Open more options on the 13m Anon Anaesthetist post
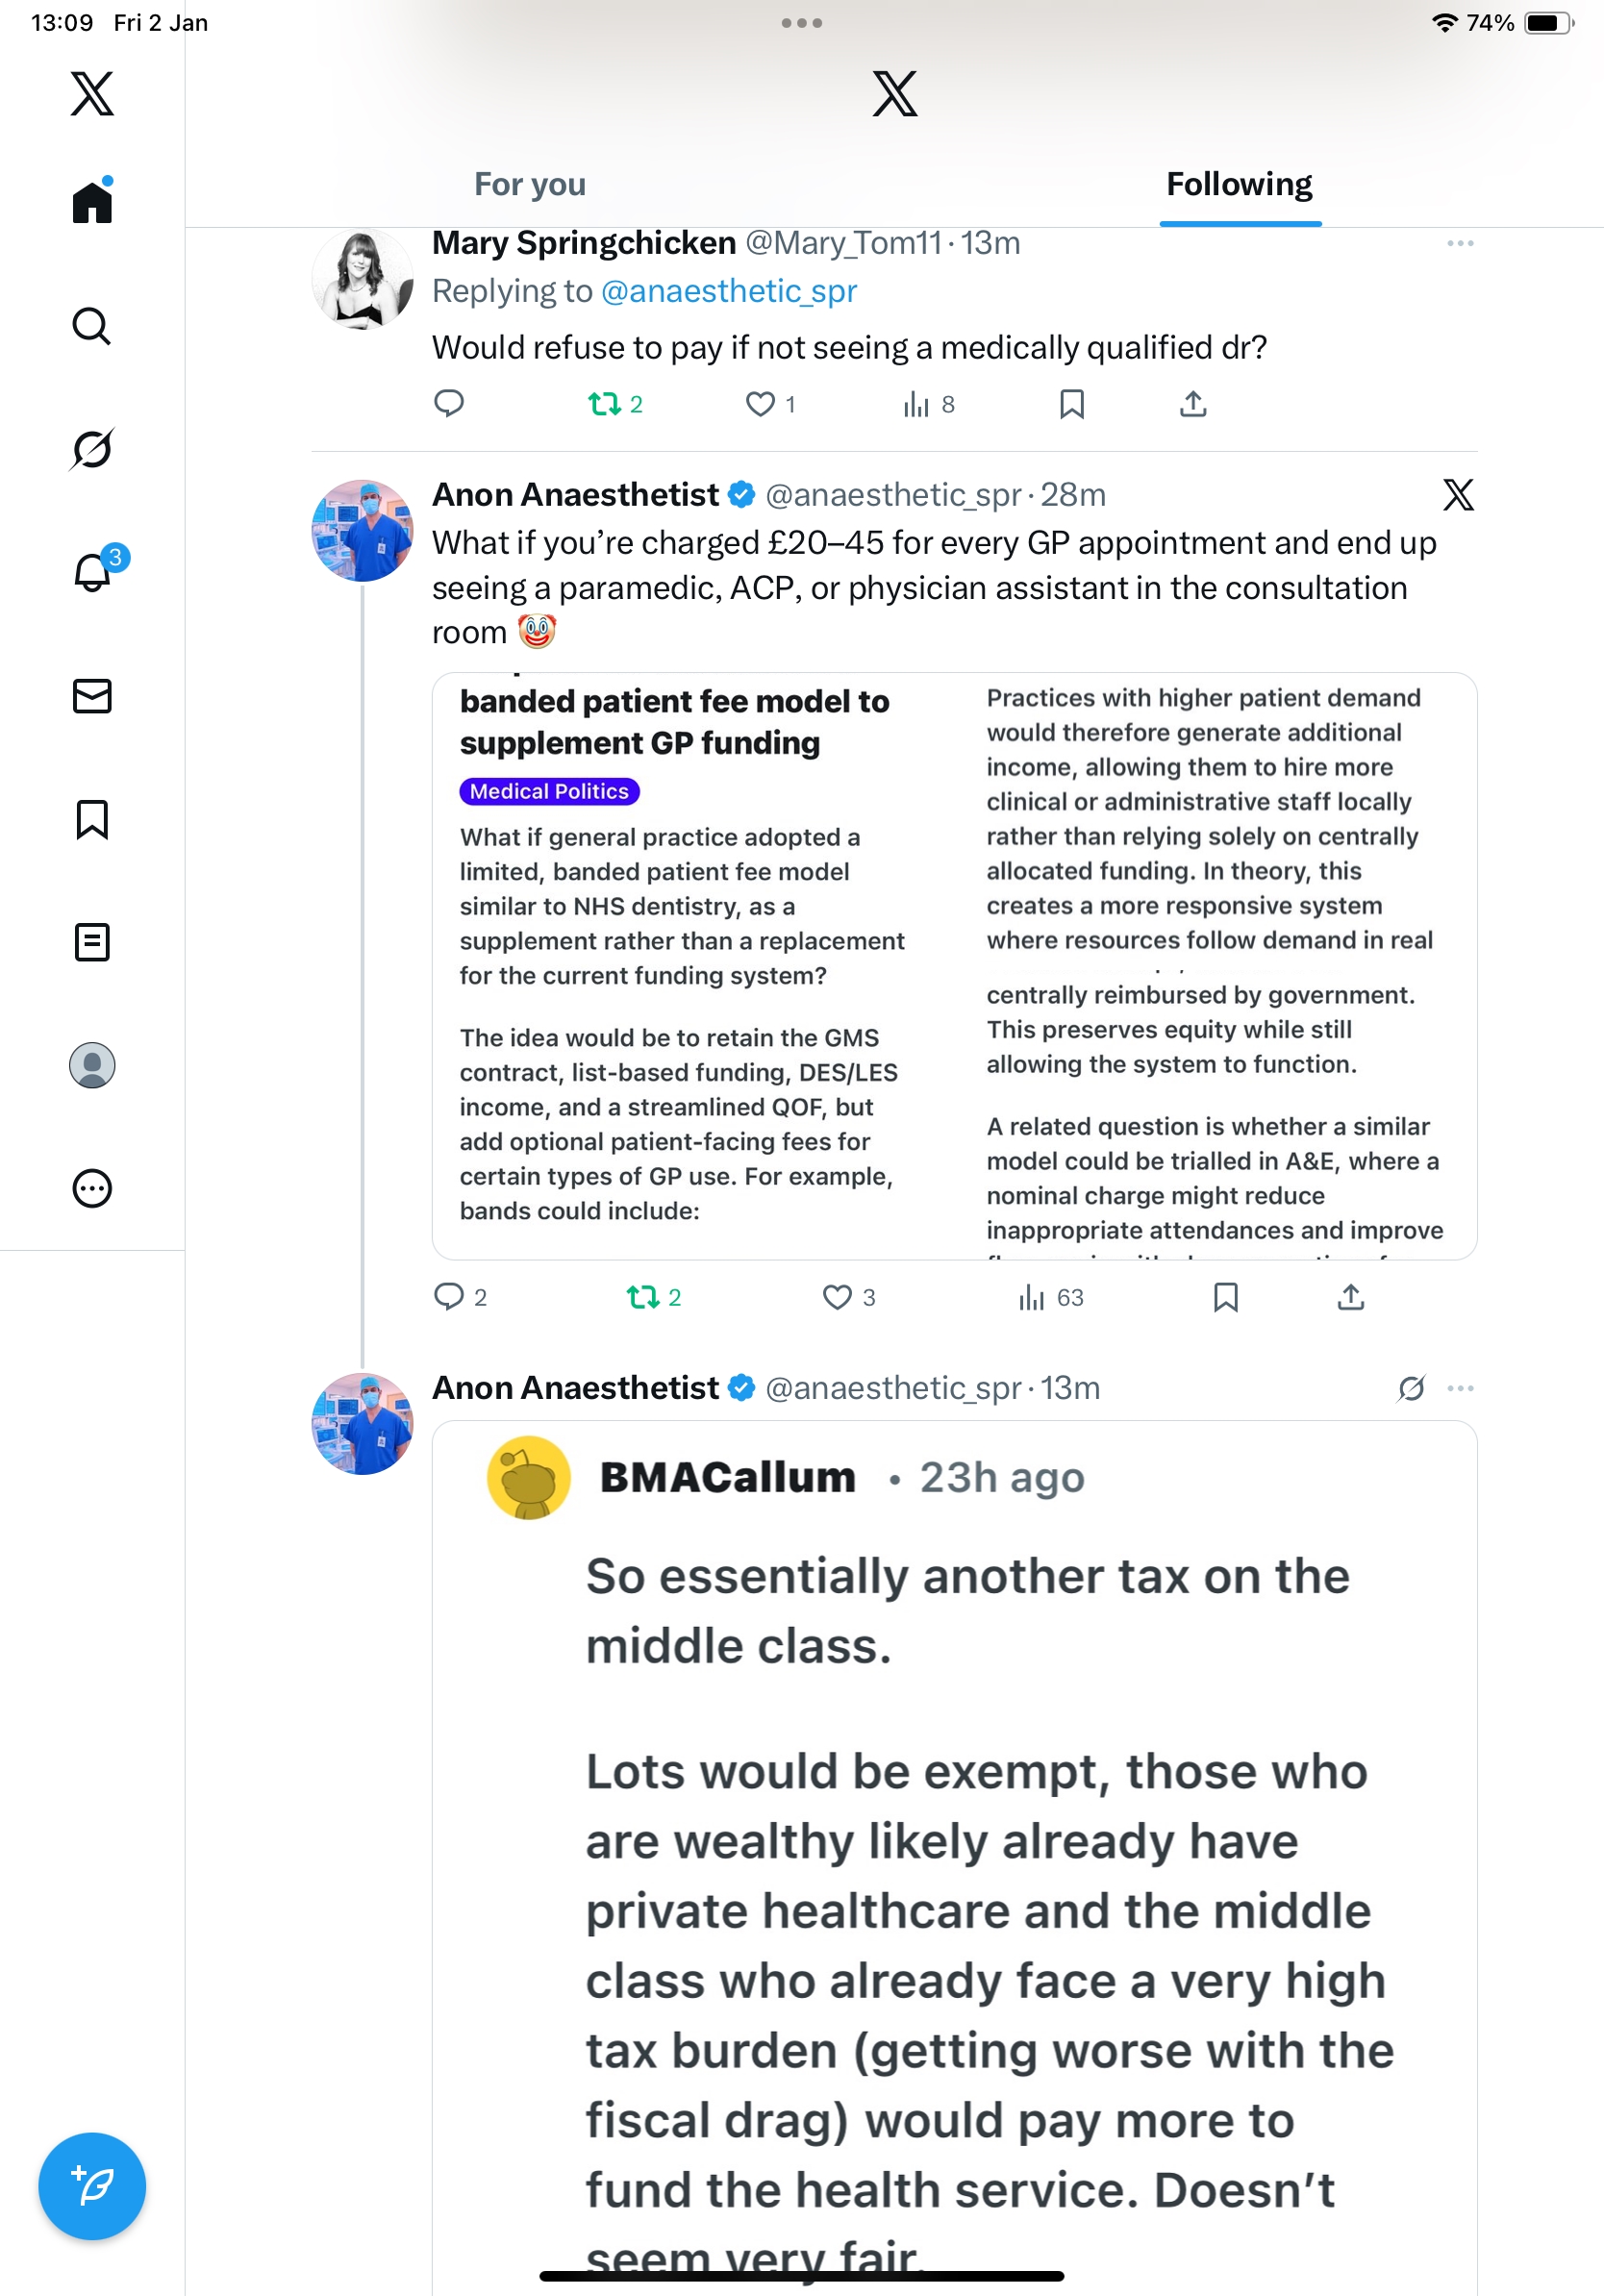The width and height of the screenshot is (1604, 2296). [x=1459, y=1388]
